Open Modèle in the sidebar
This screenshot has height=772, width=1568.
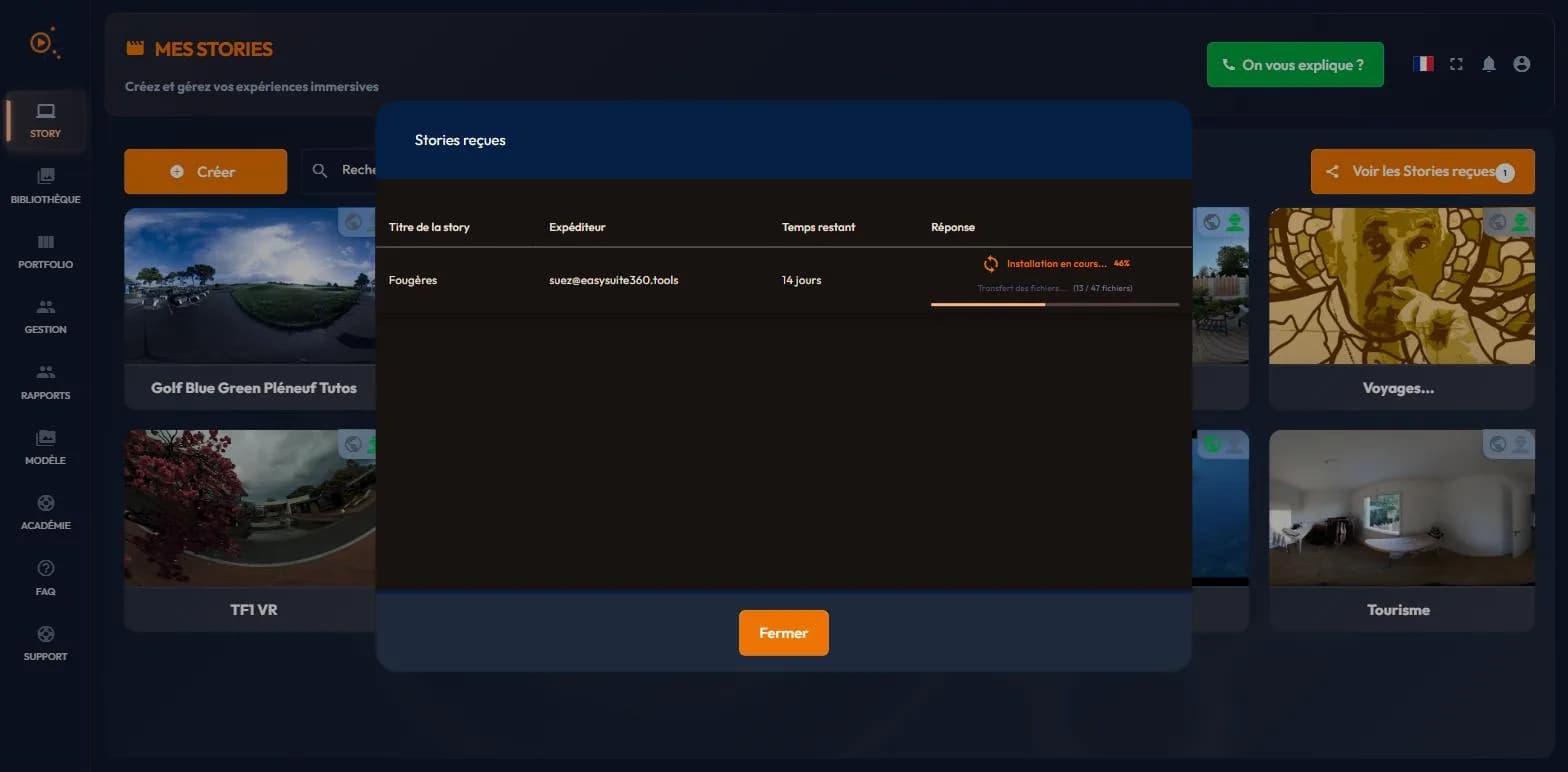pos(45,448)
